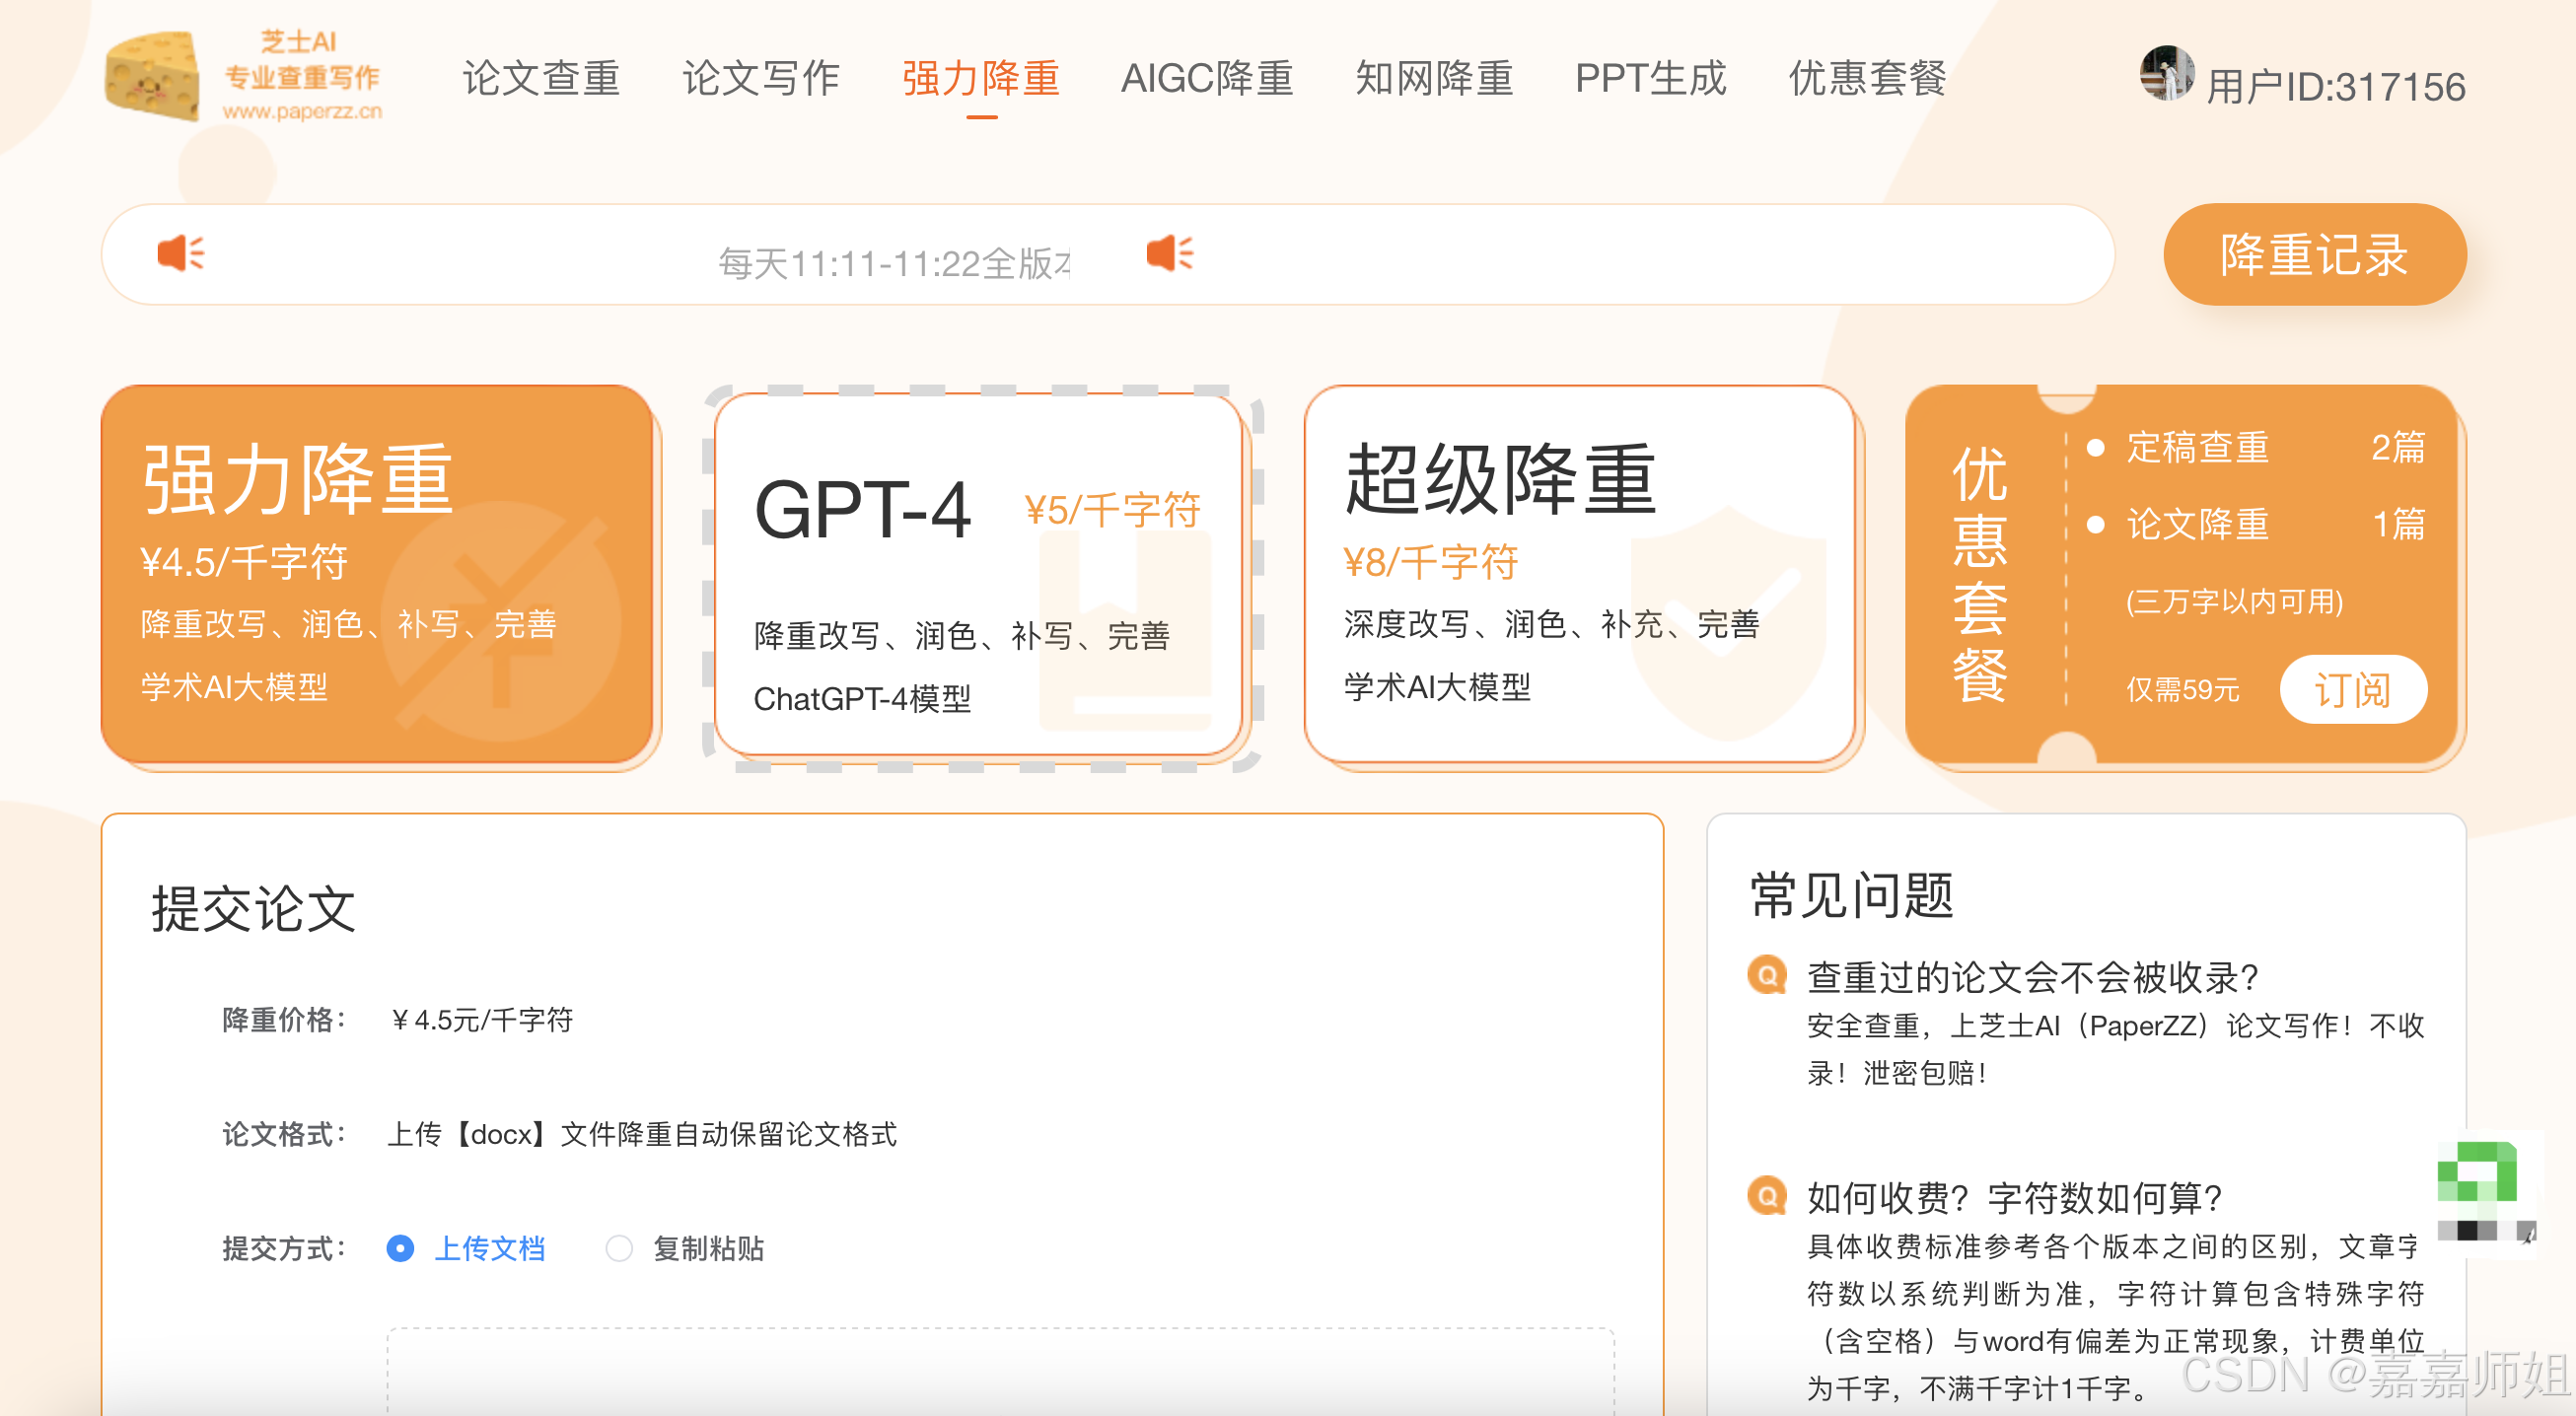Image resolution: width=2576 pixels, height=1416 pixels.
Task: Open the 论文查重 nav tab
Action: [541, 79]
